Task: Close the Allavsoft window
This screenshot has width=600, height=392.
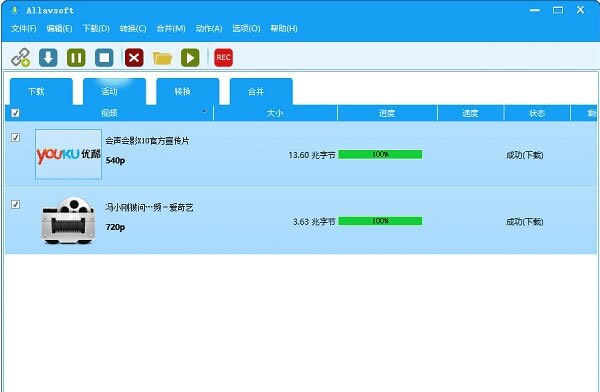Action: click(580, 10)
